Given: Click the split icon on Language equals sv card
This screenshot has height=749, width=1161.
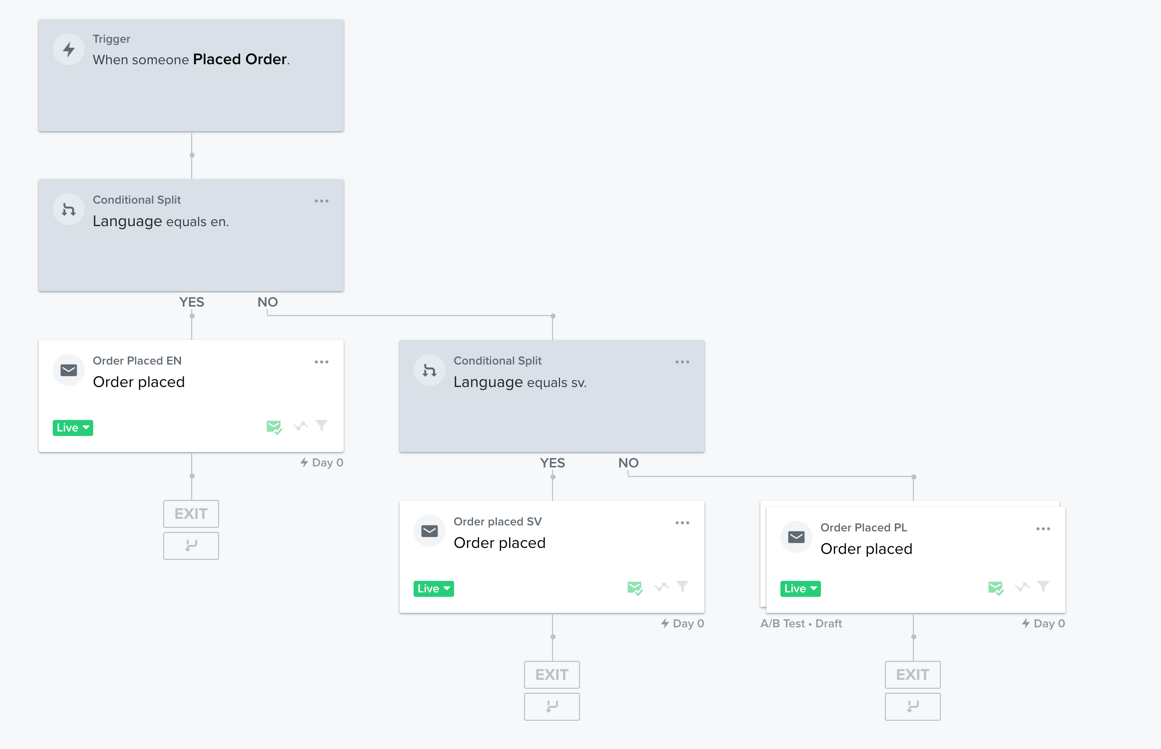Looking at the screenshot, I should tap(429, 370).
